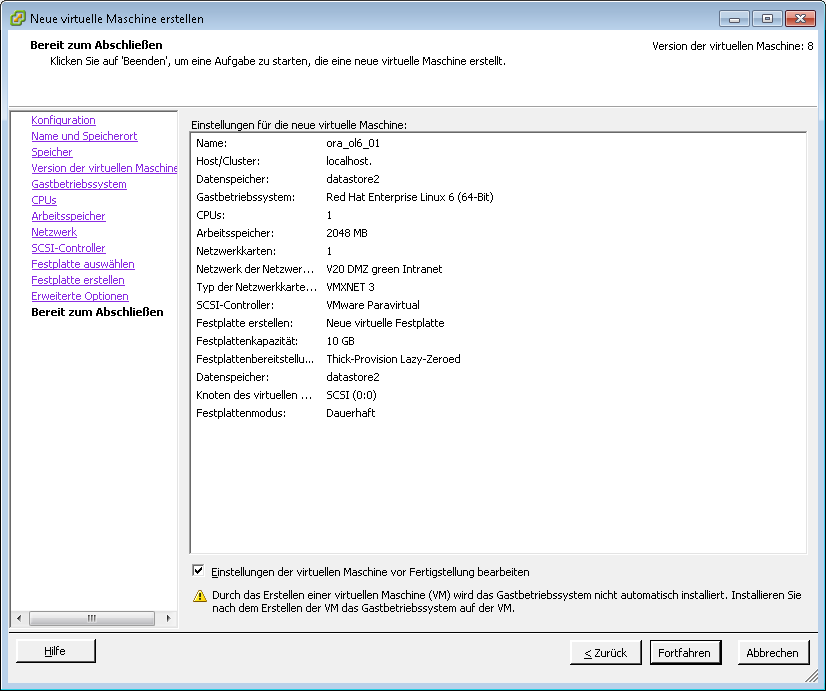Go to Erweiterte Optionen step

tap(79, 296)
